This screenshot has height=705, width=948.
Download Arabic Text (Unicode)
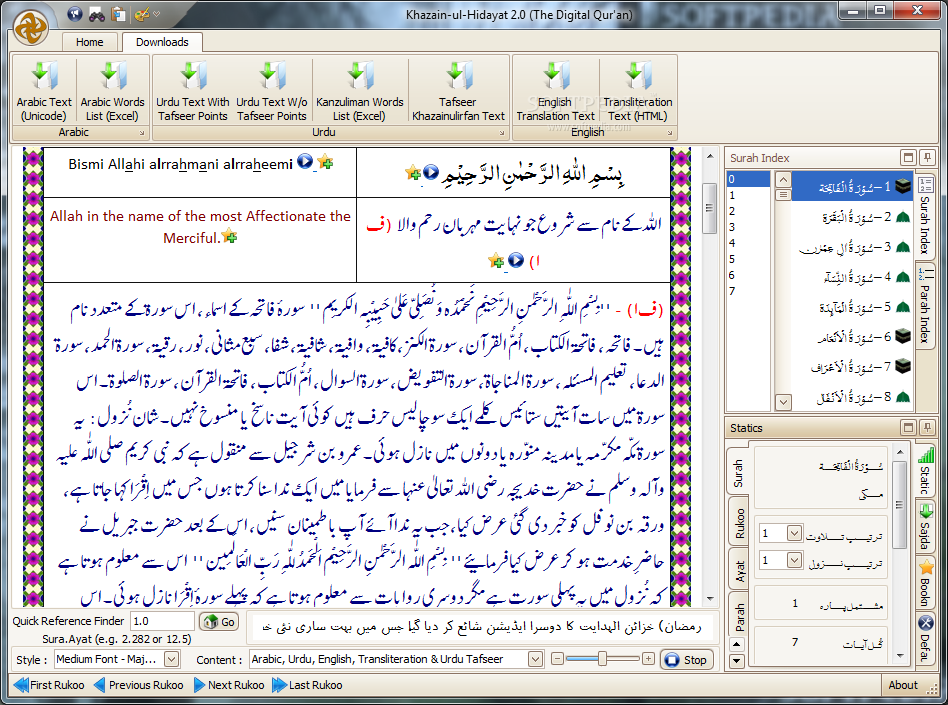pyautogui.click(x=44, y=91)
